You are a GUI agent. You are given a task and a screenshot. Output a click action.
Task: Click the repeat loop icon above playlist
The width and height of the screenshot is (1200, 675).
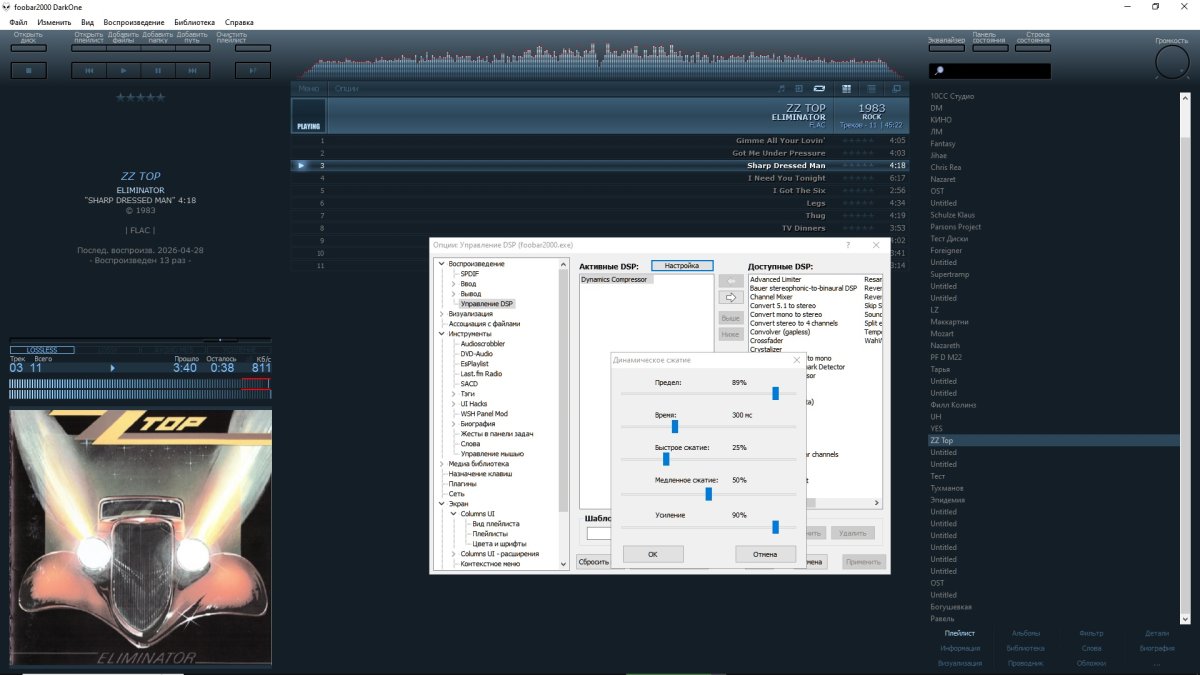pos(819,89)
